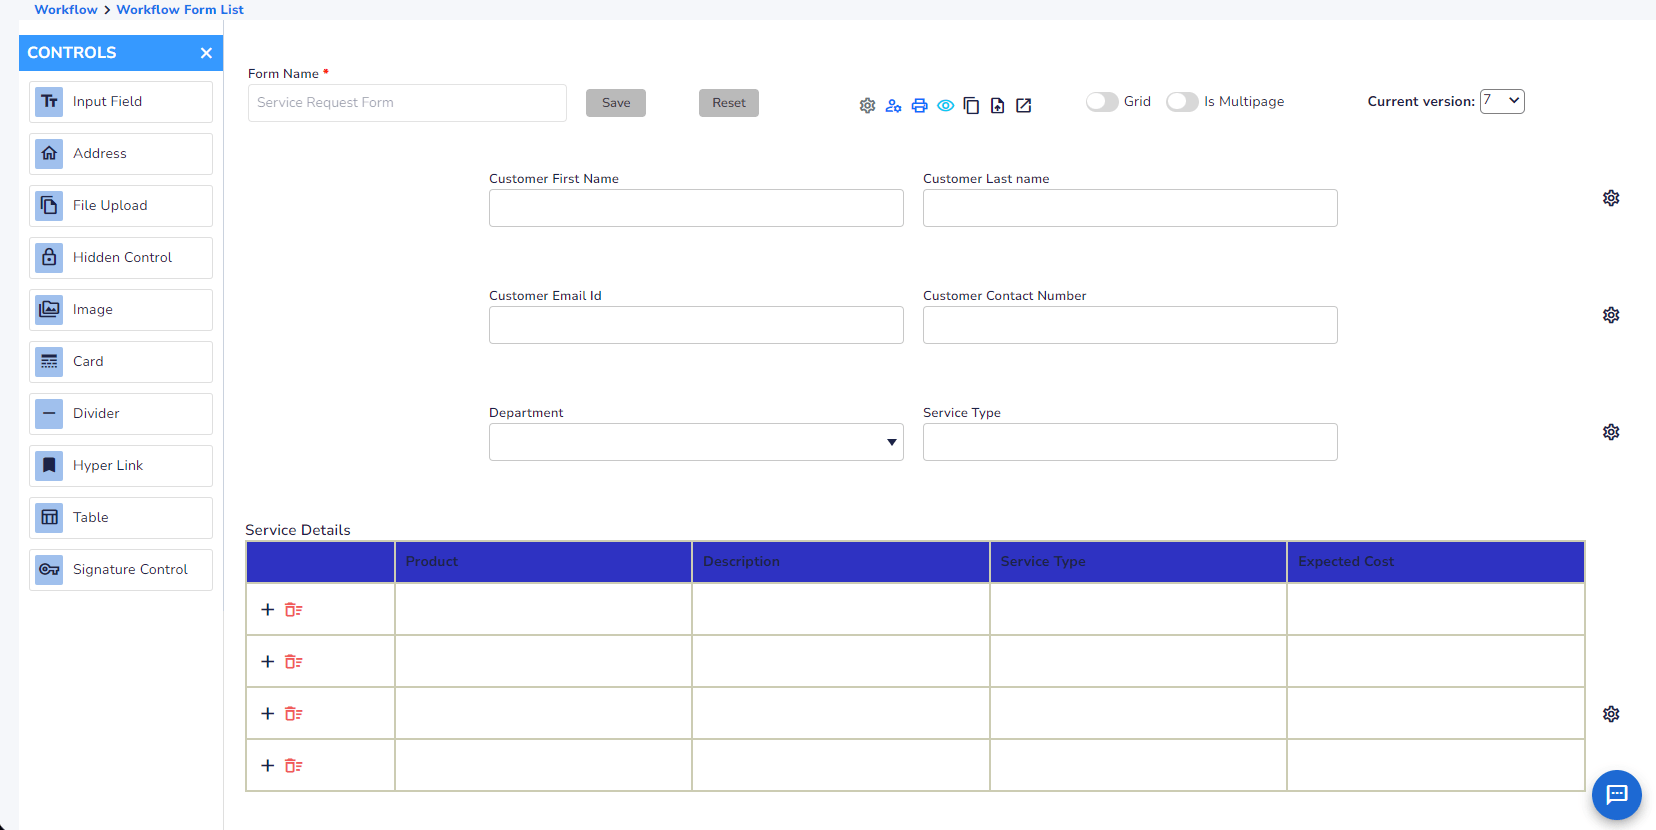Expand the Department dropdown

click(696, 442)
